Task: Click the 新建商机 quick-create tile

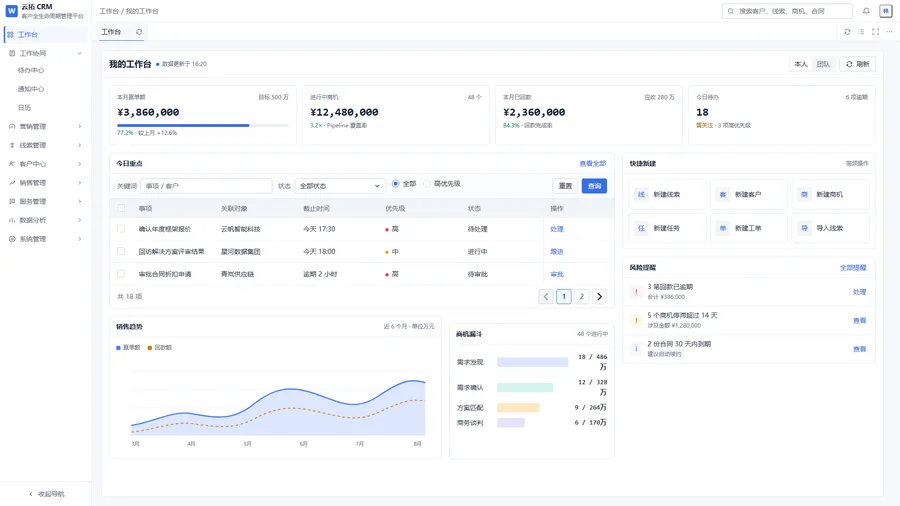Action: point(831,194)
